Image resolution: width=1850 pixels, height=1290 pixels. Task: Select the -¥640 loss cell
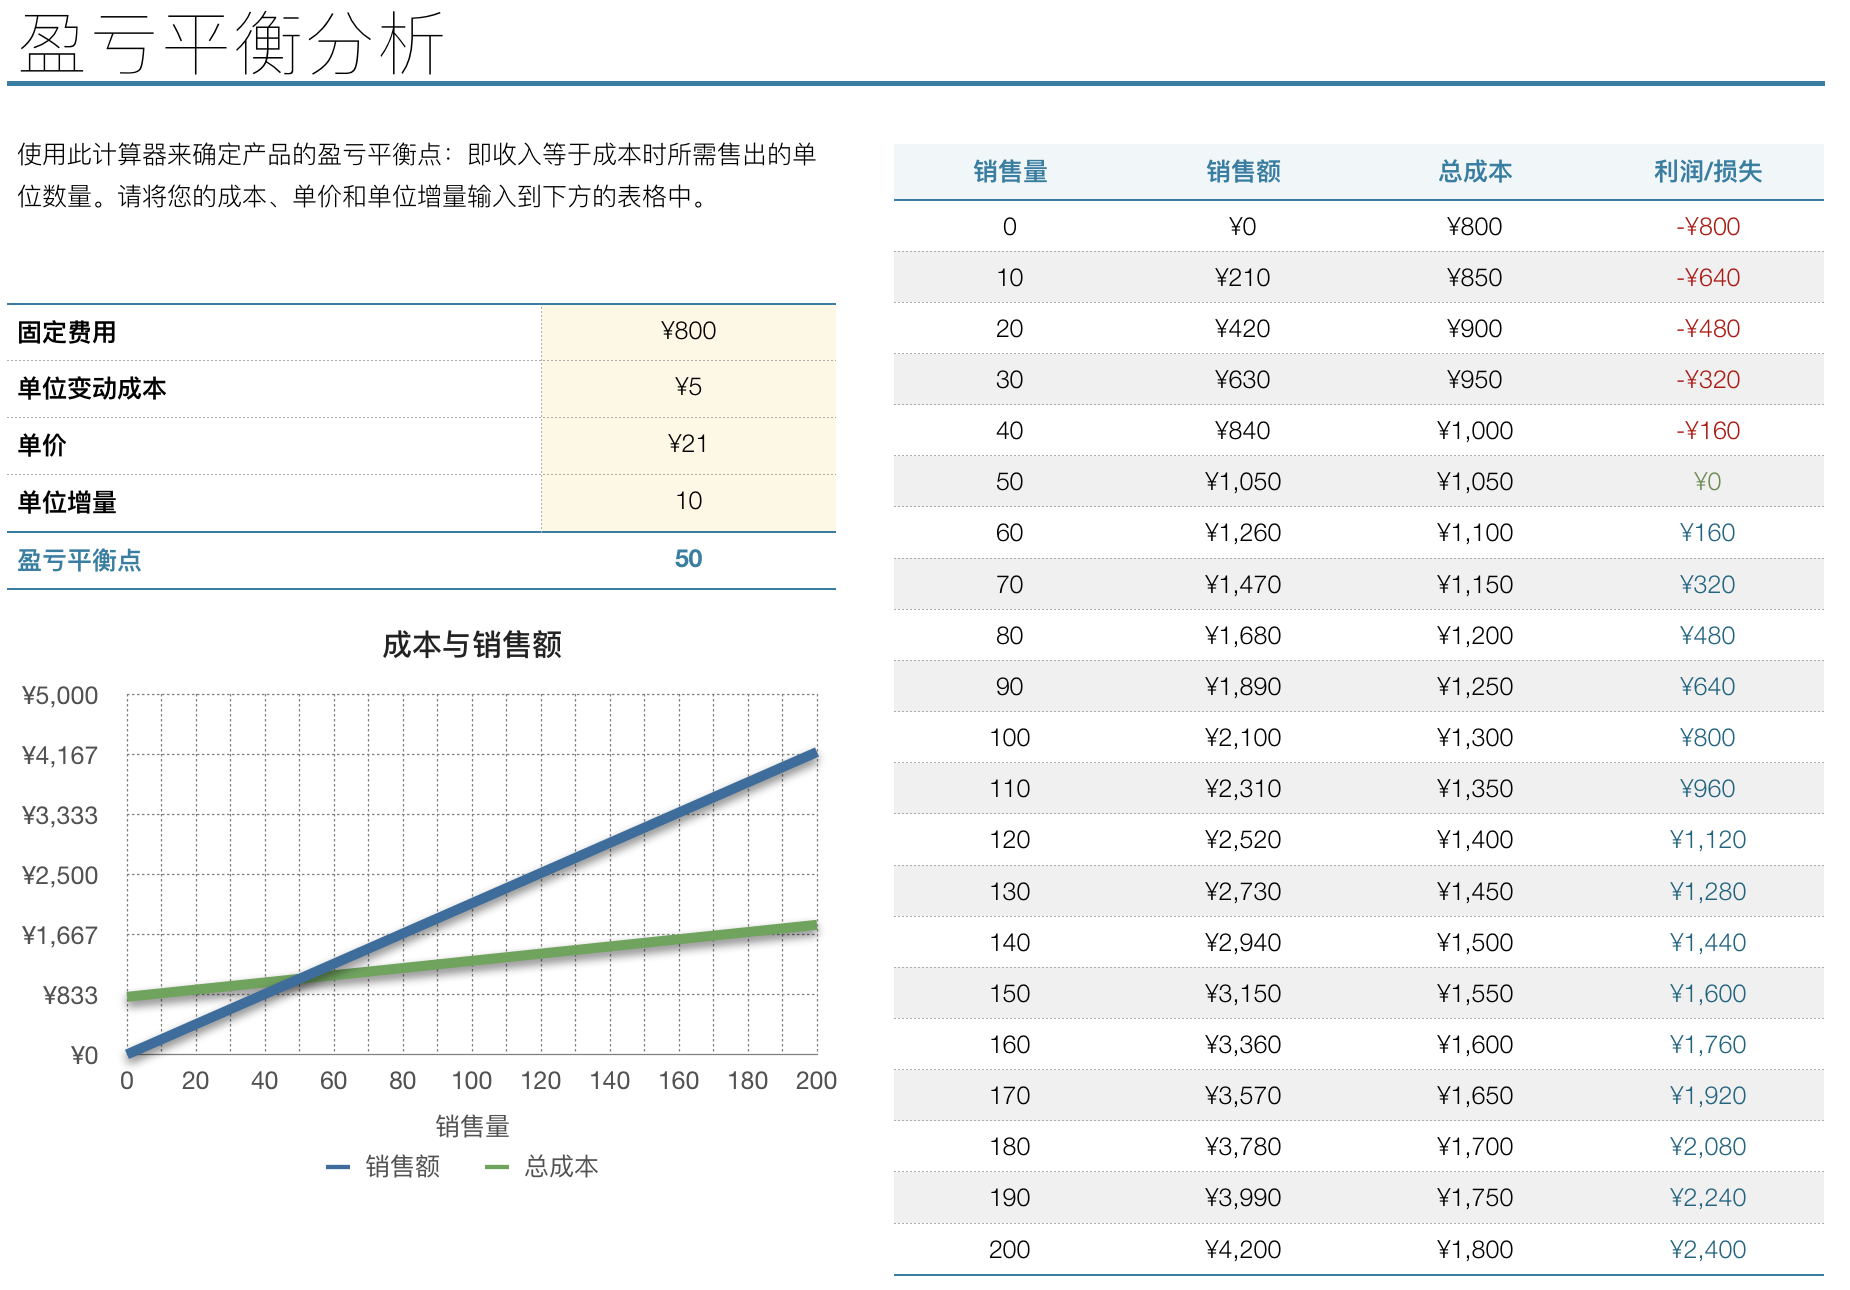point(1708,278)
